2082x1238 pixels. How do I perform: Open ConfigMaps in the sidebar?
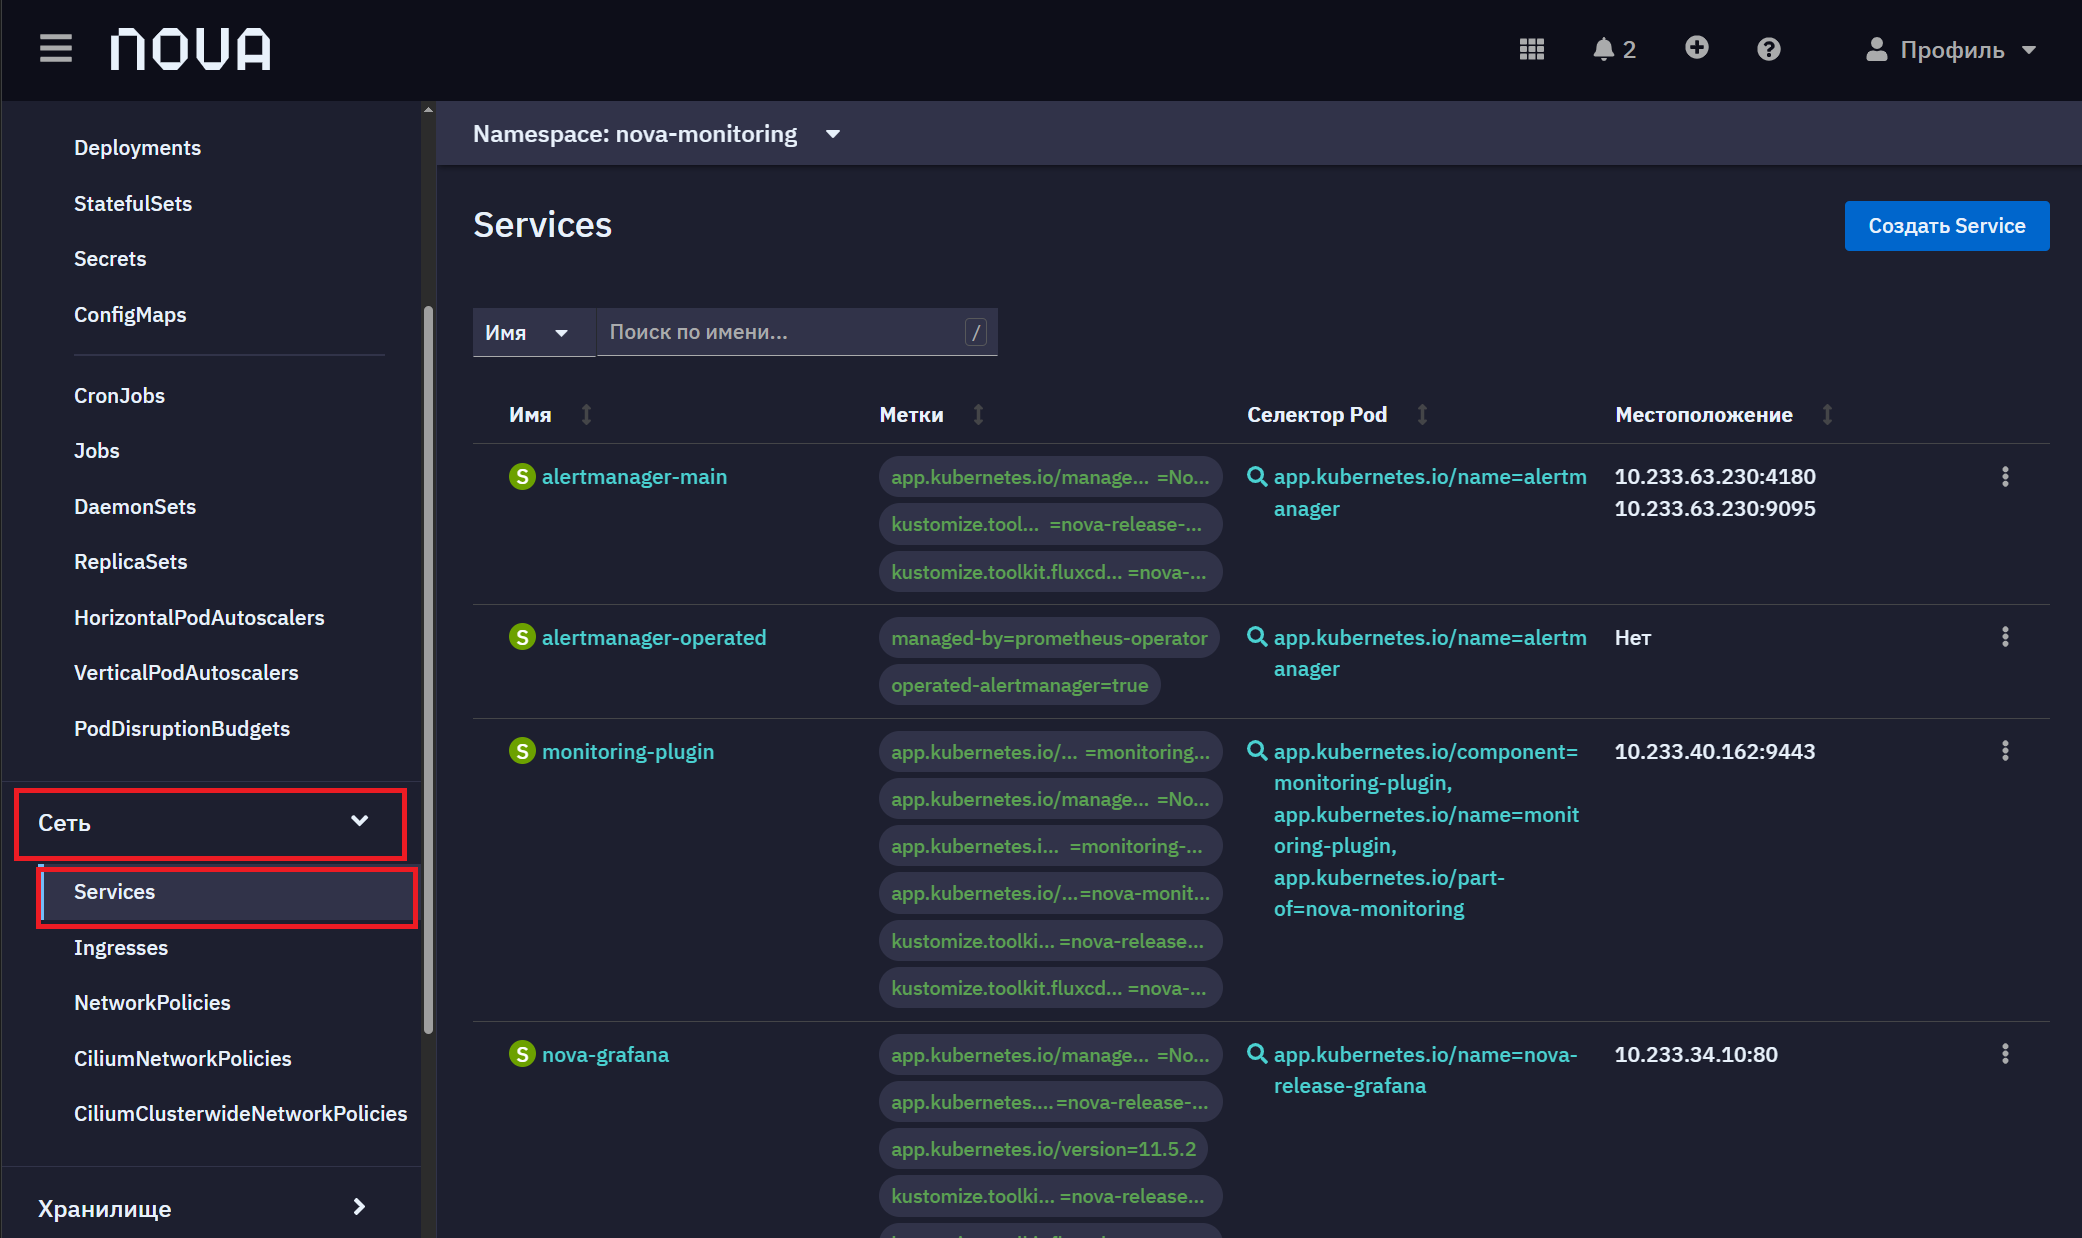[x=130, y=315]
